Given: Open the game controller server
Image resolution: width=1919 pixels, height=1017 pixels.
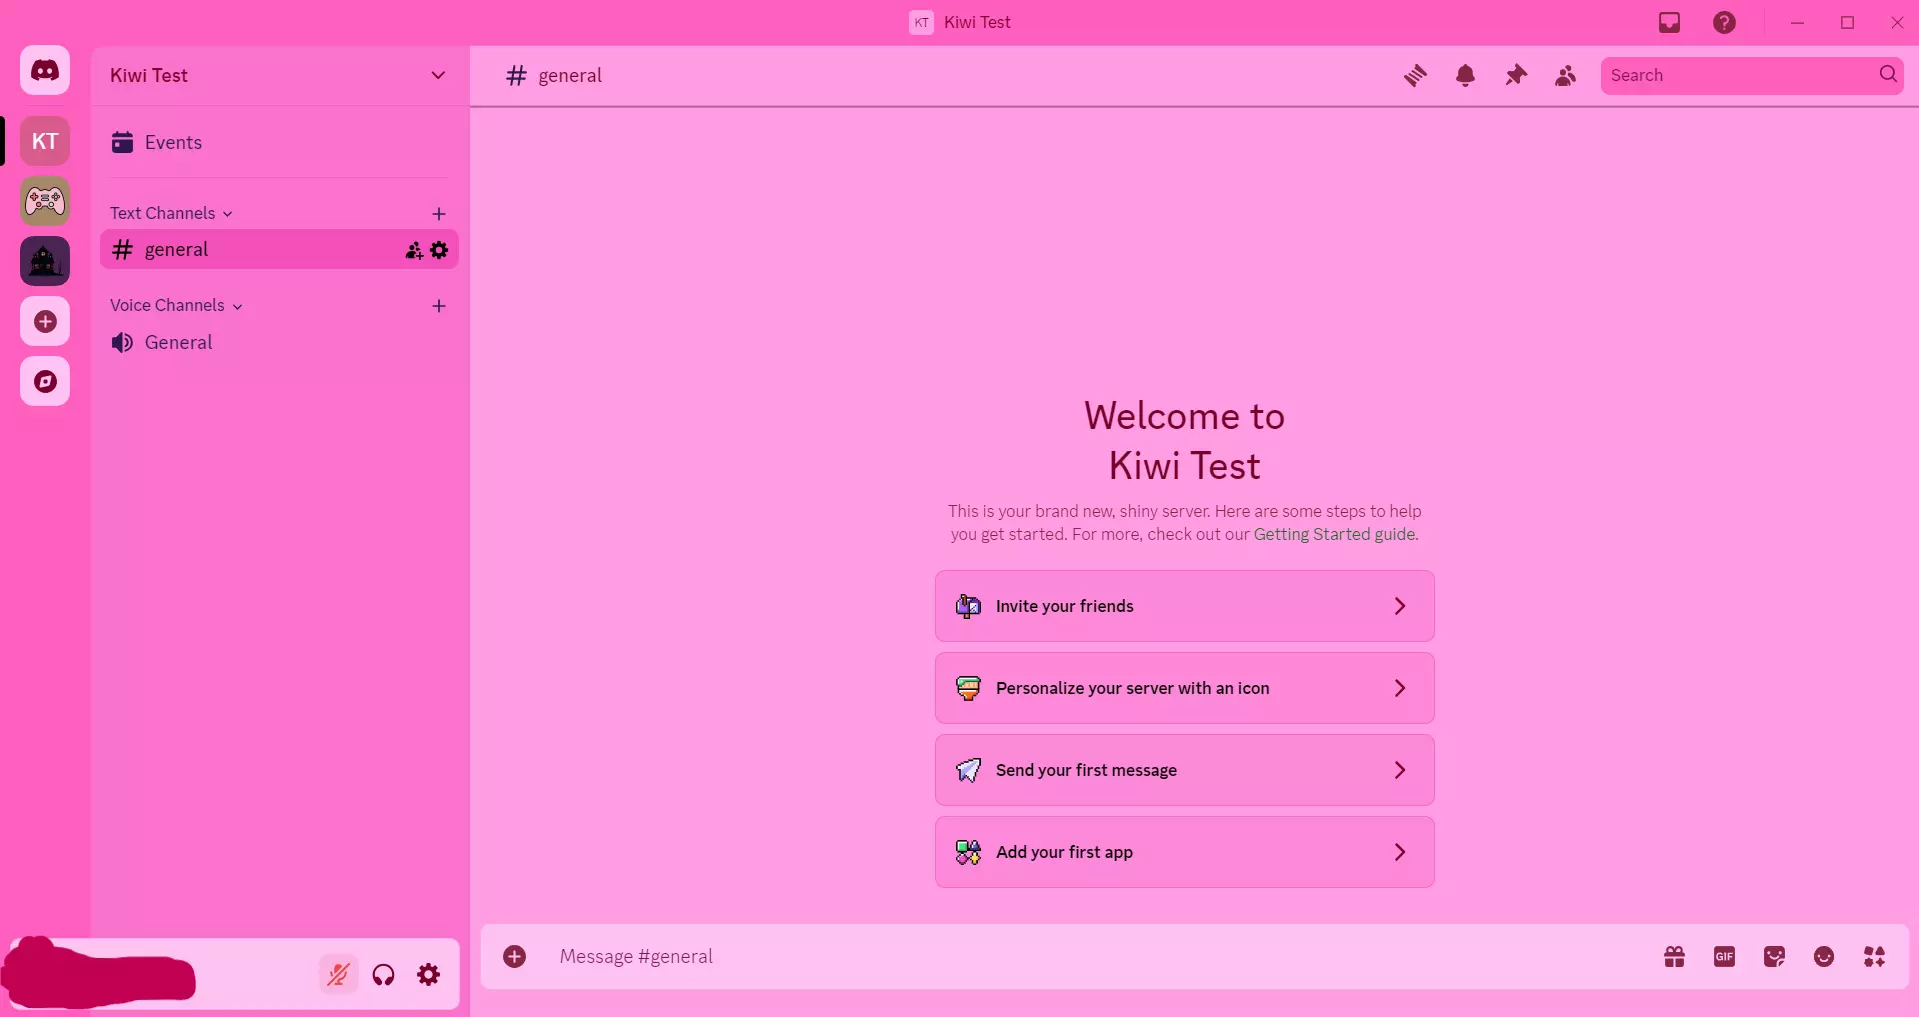Looking at the screenshot, I should point(45,201).
